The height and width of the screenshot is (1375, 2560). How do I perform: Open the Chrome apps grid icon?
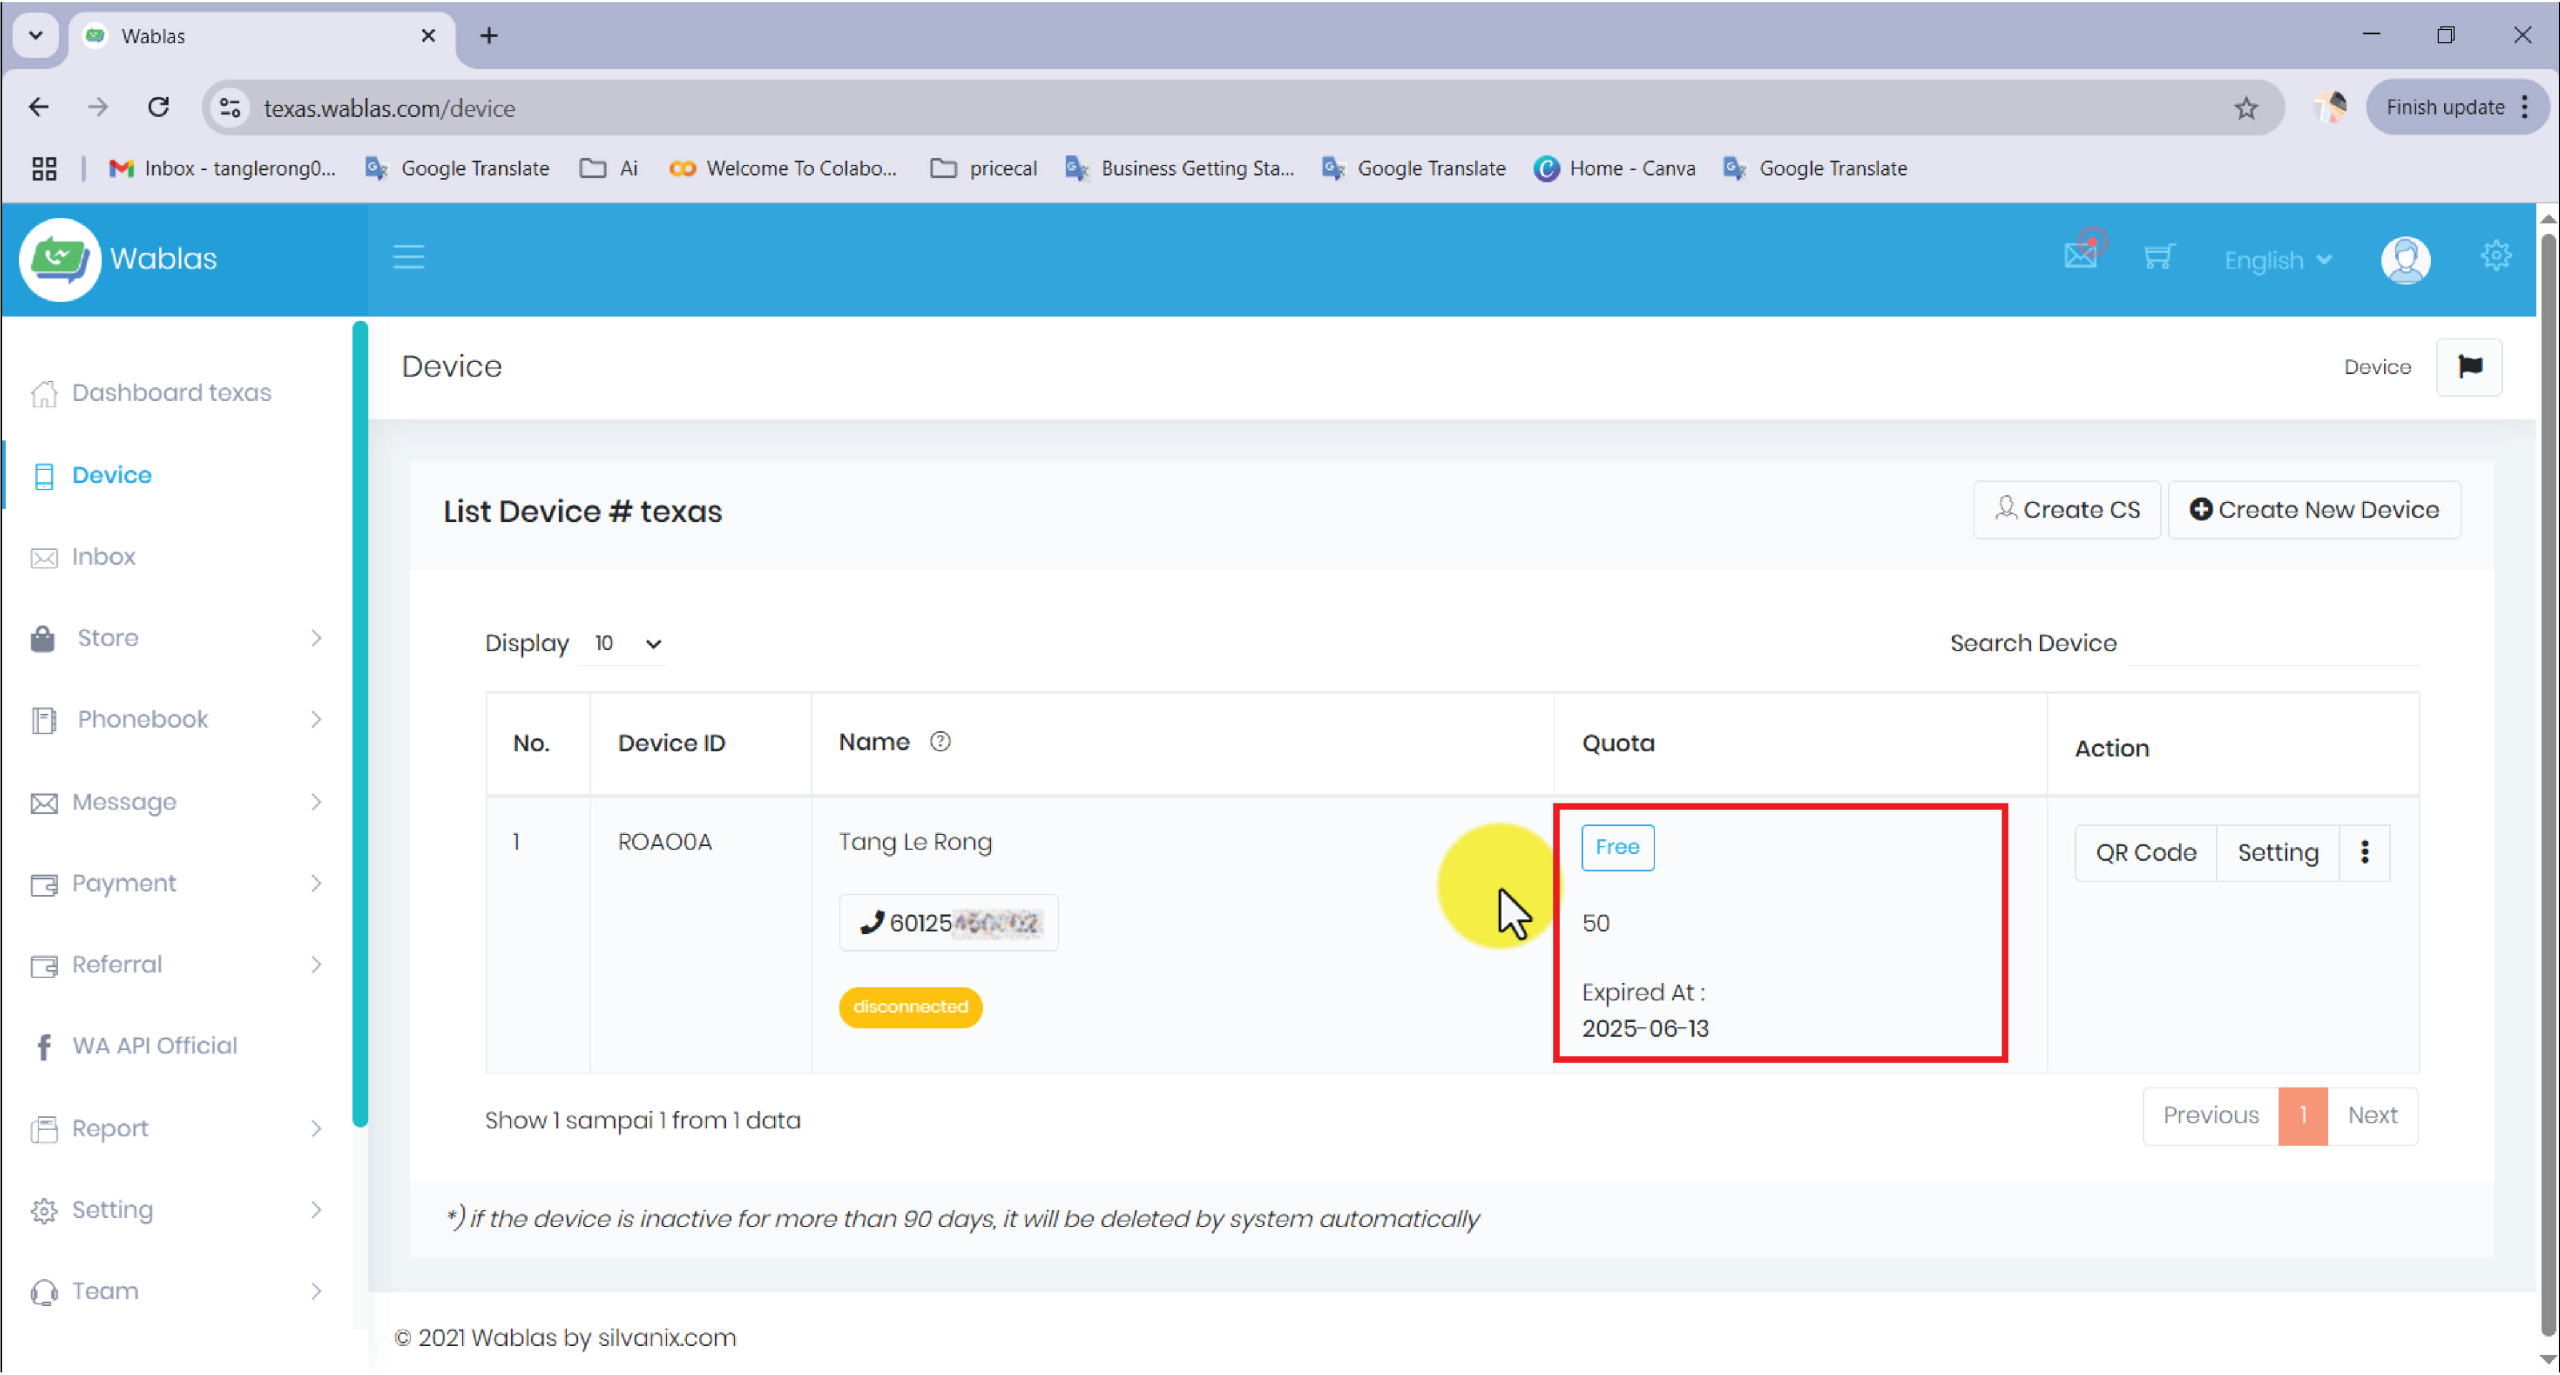pos(44,168)
